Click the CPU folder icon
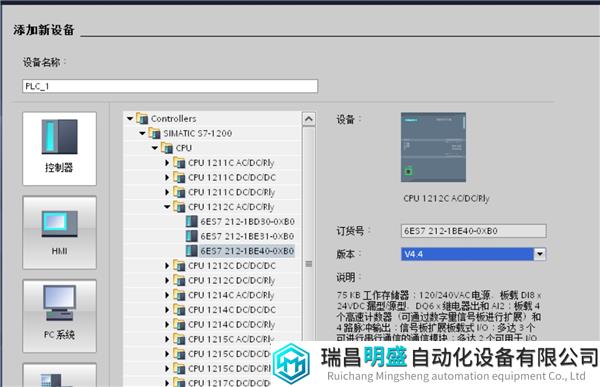Viewport: 600px width, 387px height. tap(167, 147)
